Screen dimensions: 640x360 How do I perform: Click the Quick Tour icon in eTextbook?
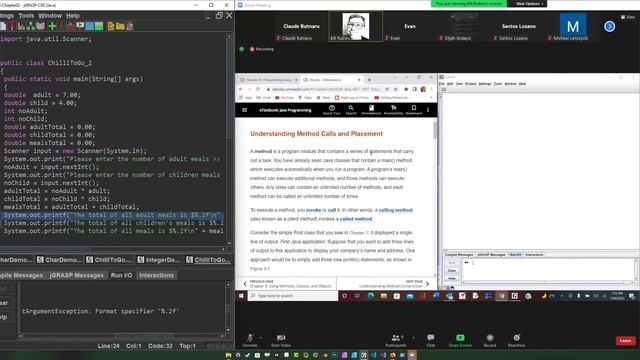point(331,110)
